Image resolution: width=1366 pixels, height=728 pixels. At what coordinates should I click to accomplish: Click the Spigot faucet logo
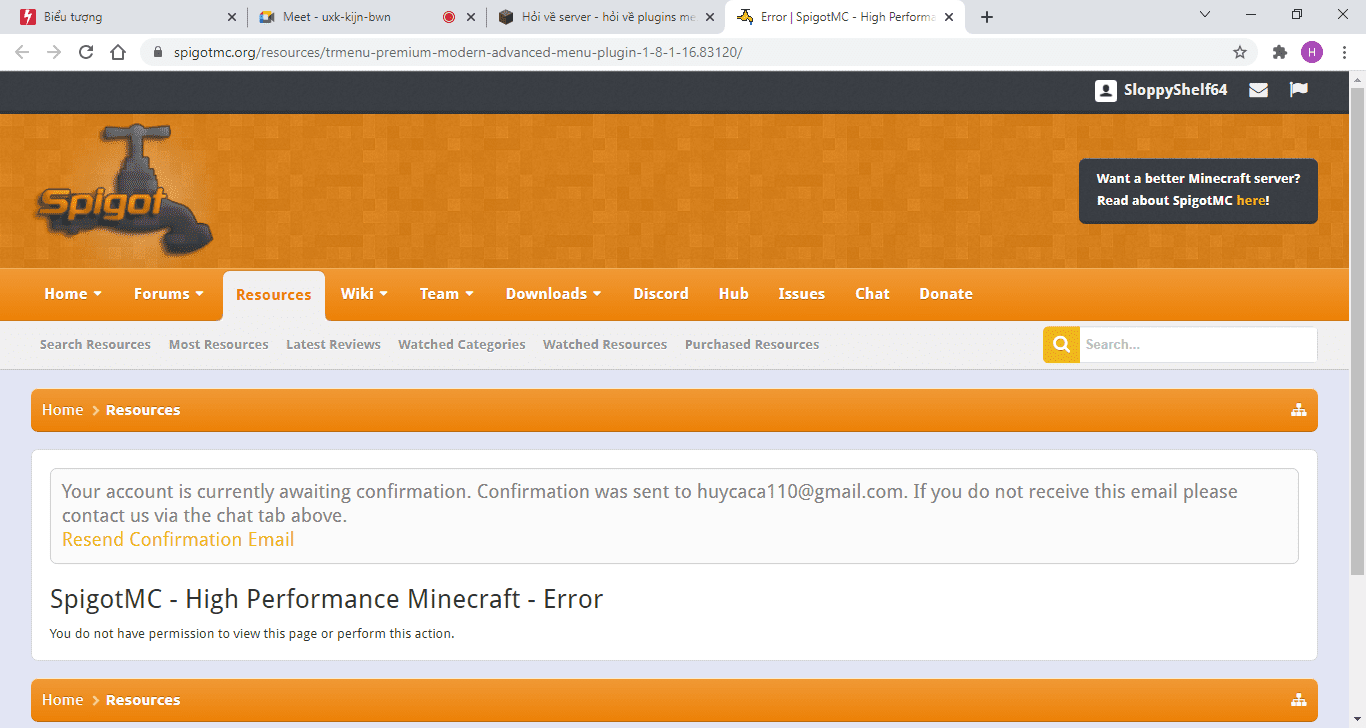[125, 190]
